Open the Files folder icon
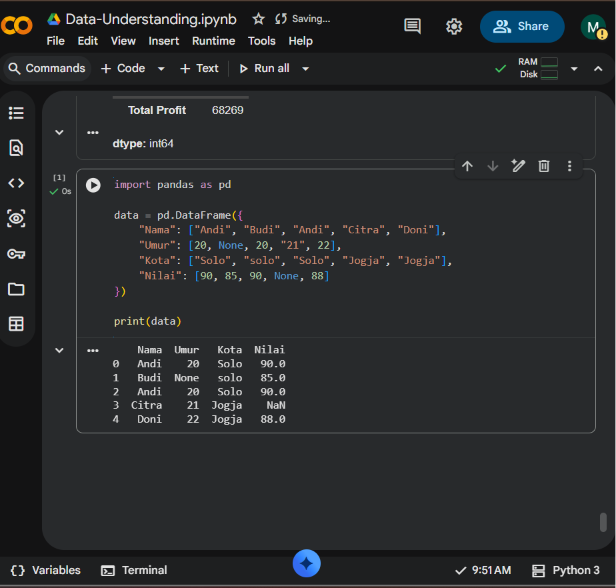Image resolution: width=616 pixels, height=588 pixels. coord(16,289)
